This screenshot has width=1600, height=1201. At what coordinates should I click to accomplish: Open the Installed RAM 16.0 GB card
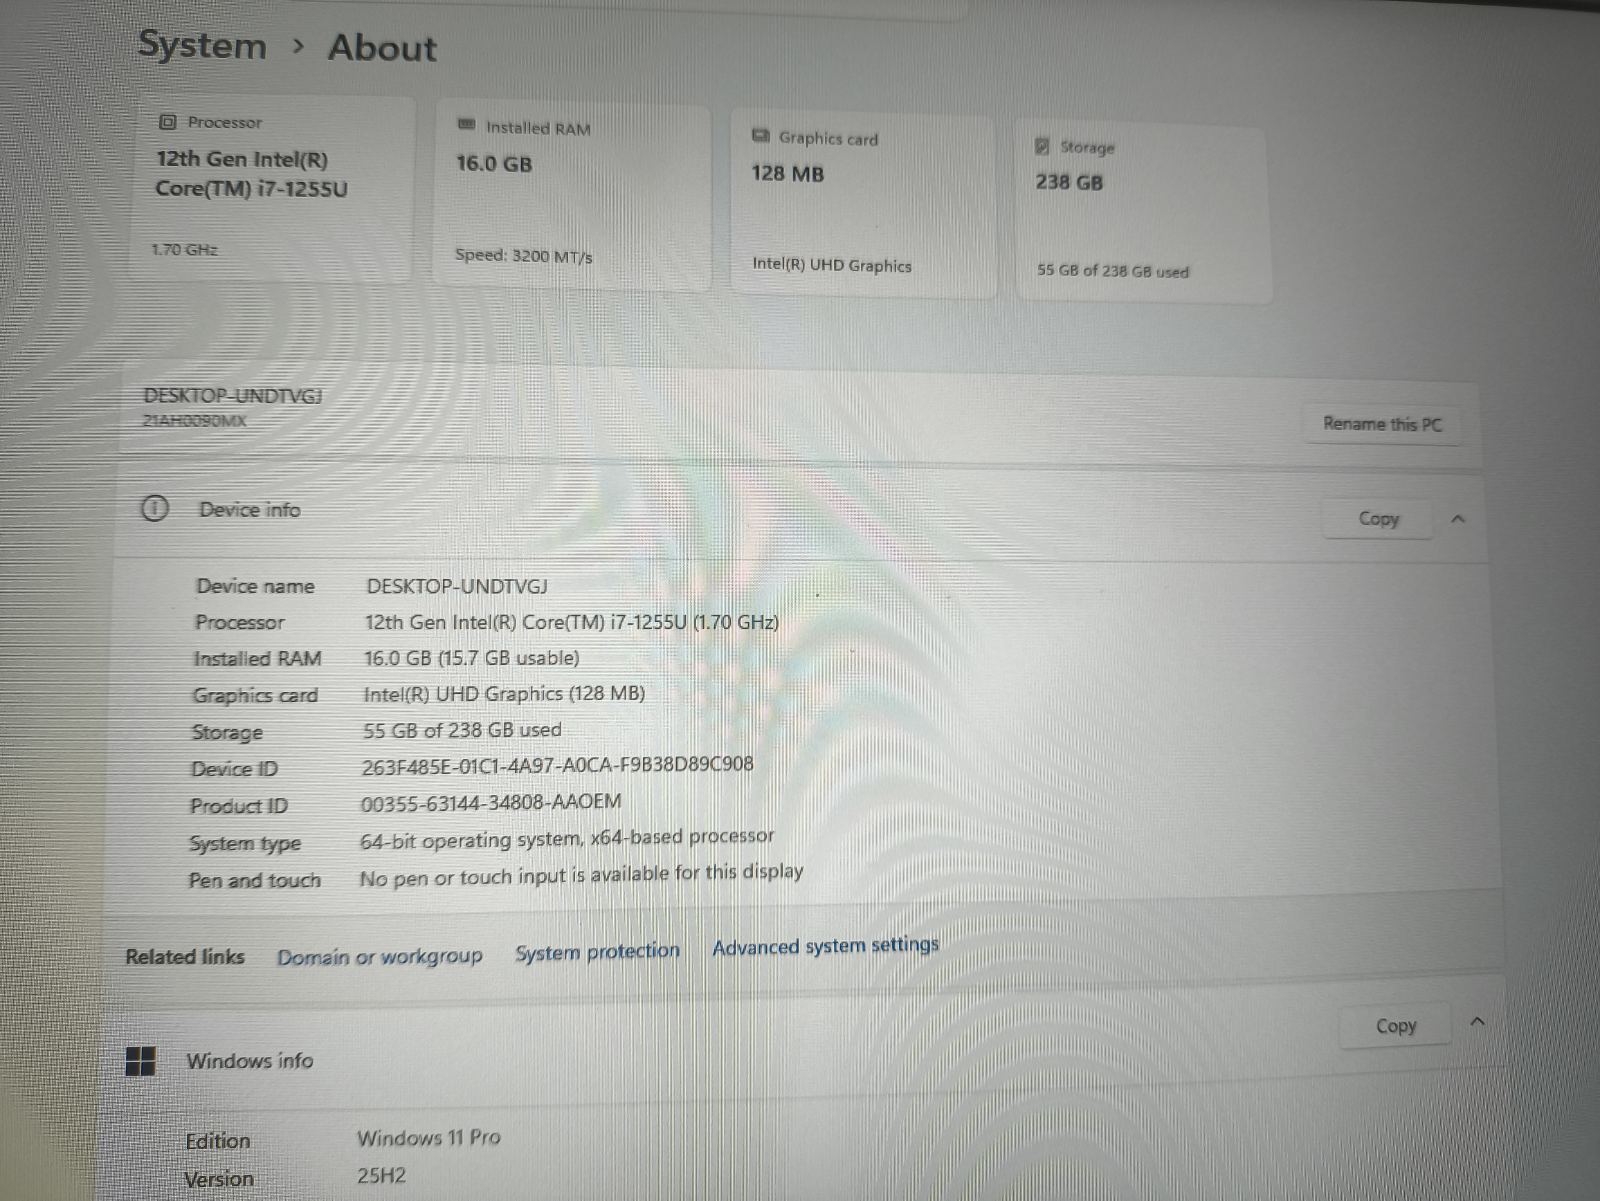coord(572,196)
